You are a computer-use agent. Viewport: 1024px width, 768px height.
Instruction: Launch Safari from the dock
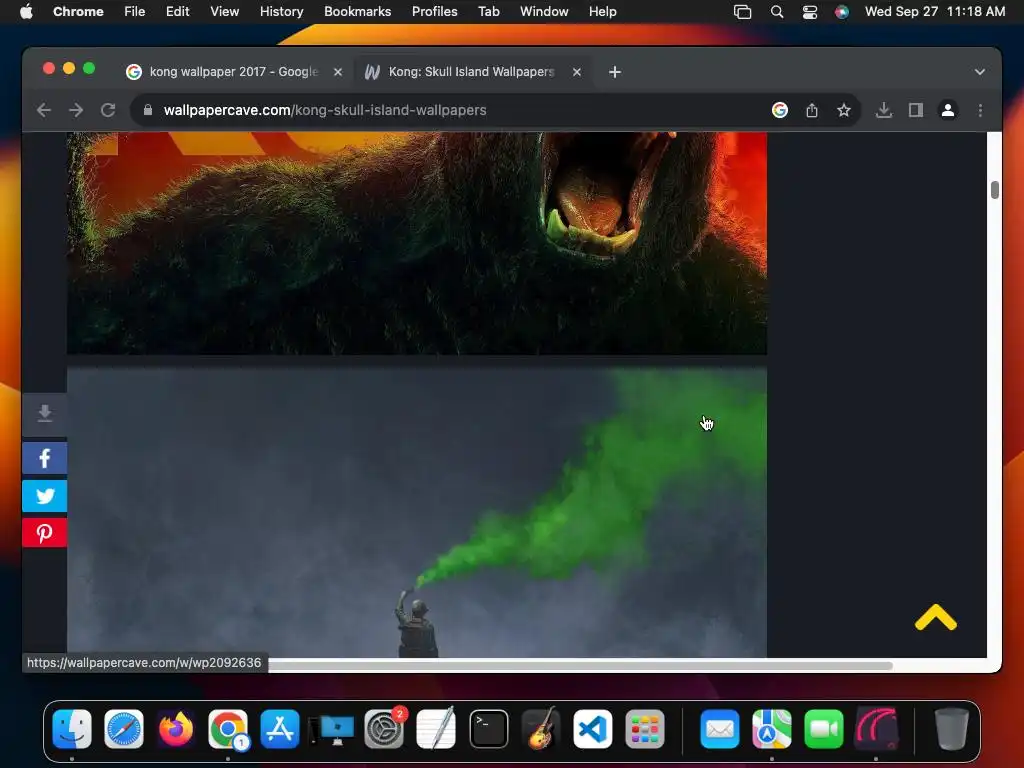(124, 728)
